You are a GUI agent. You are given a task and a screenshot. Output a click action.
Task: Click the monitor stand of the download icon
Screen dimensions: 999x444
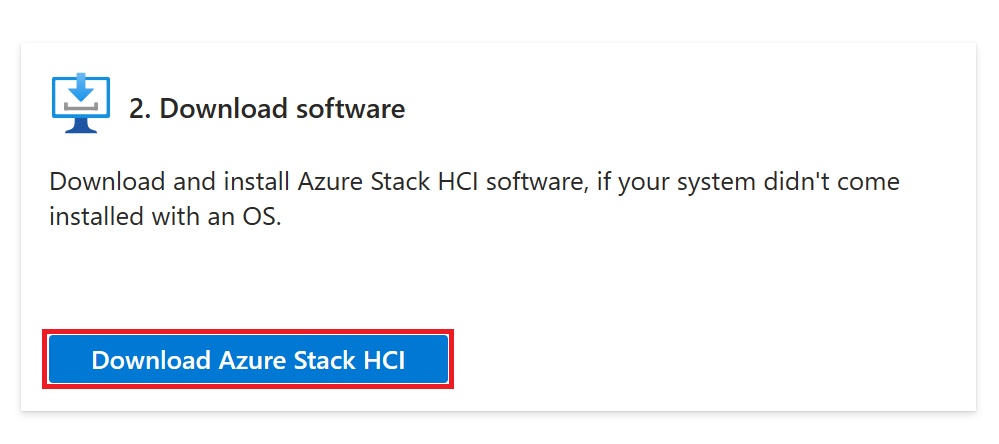pyautogui.click(x=81, y=126)
